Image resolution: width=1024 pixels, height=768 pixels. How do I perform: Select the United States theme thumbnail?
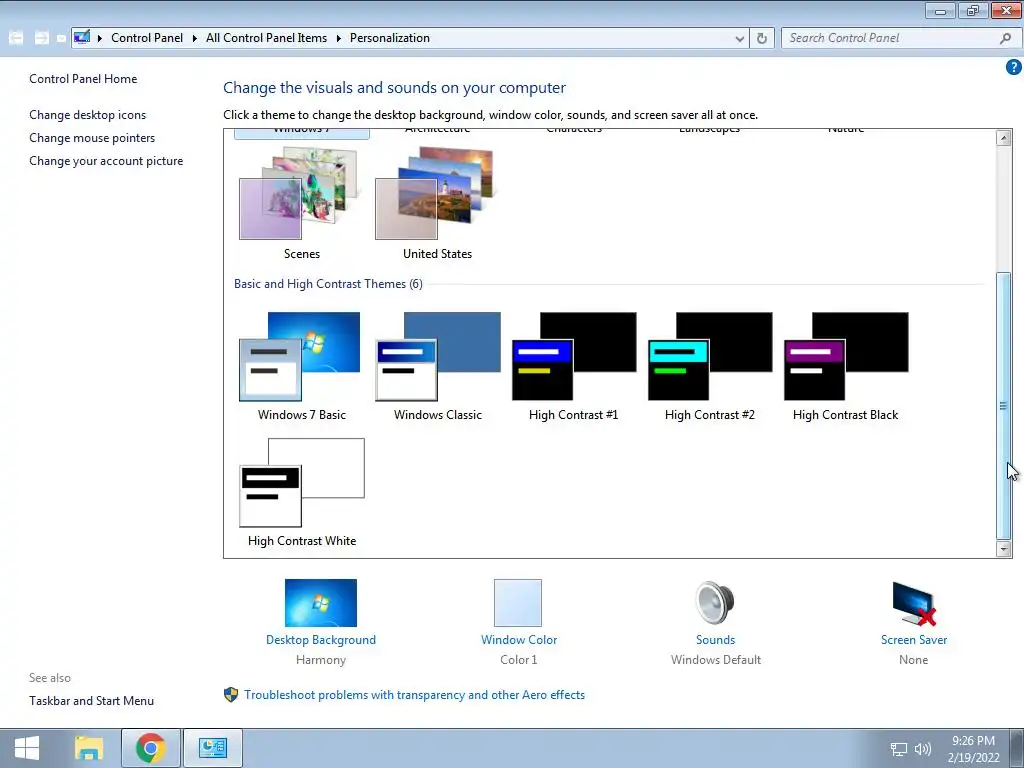click(x=435, y=193)
